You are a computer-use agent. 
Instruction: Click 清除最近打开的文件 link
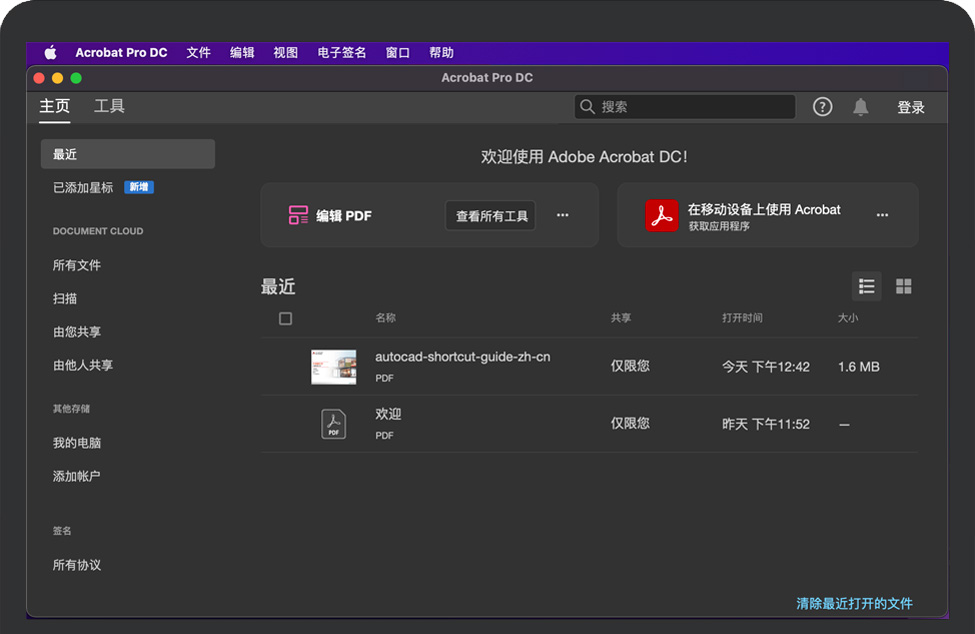[x=854, y=604]
